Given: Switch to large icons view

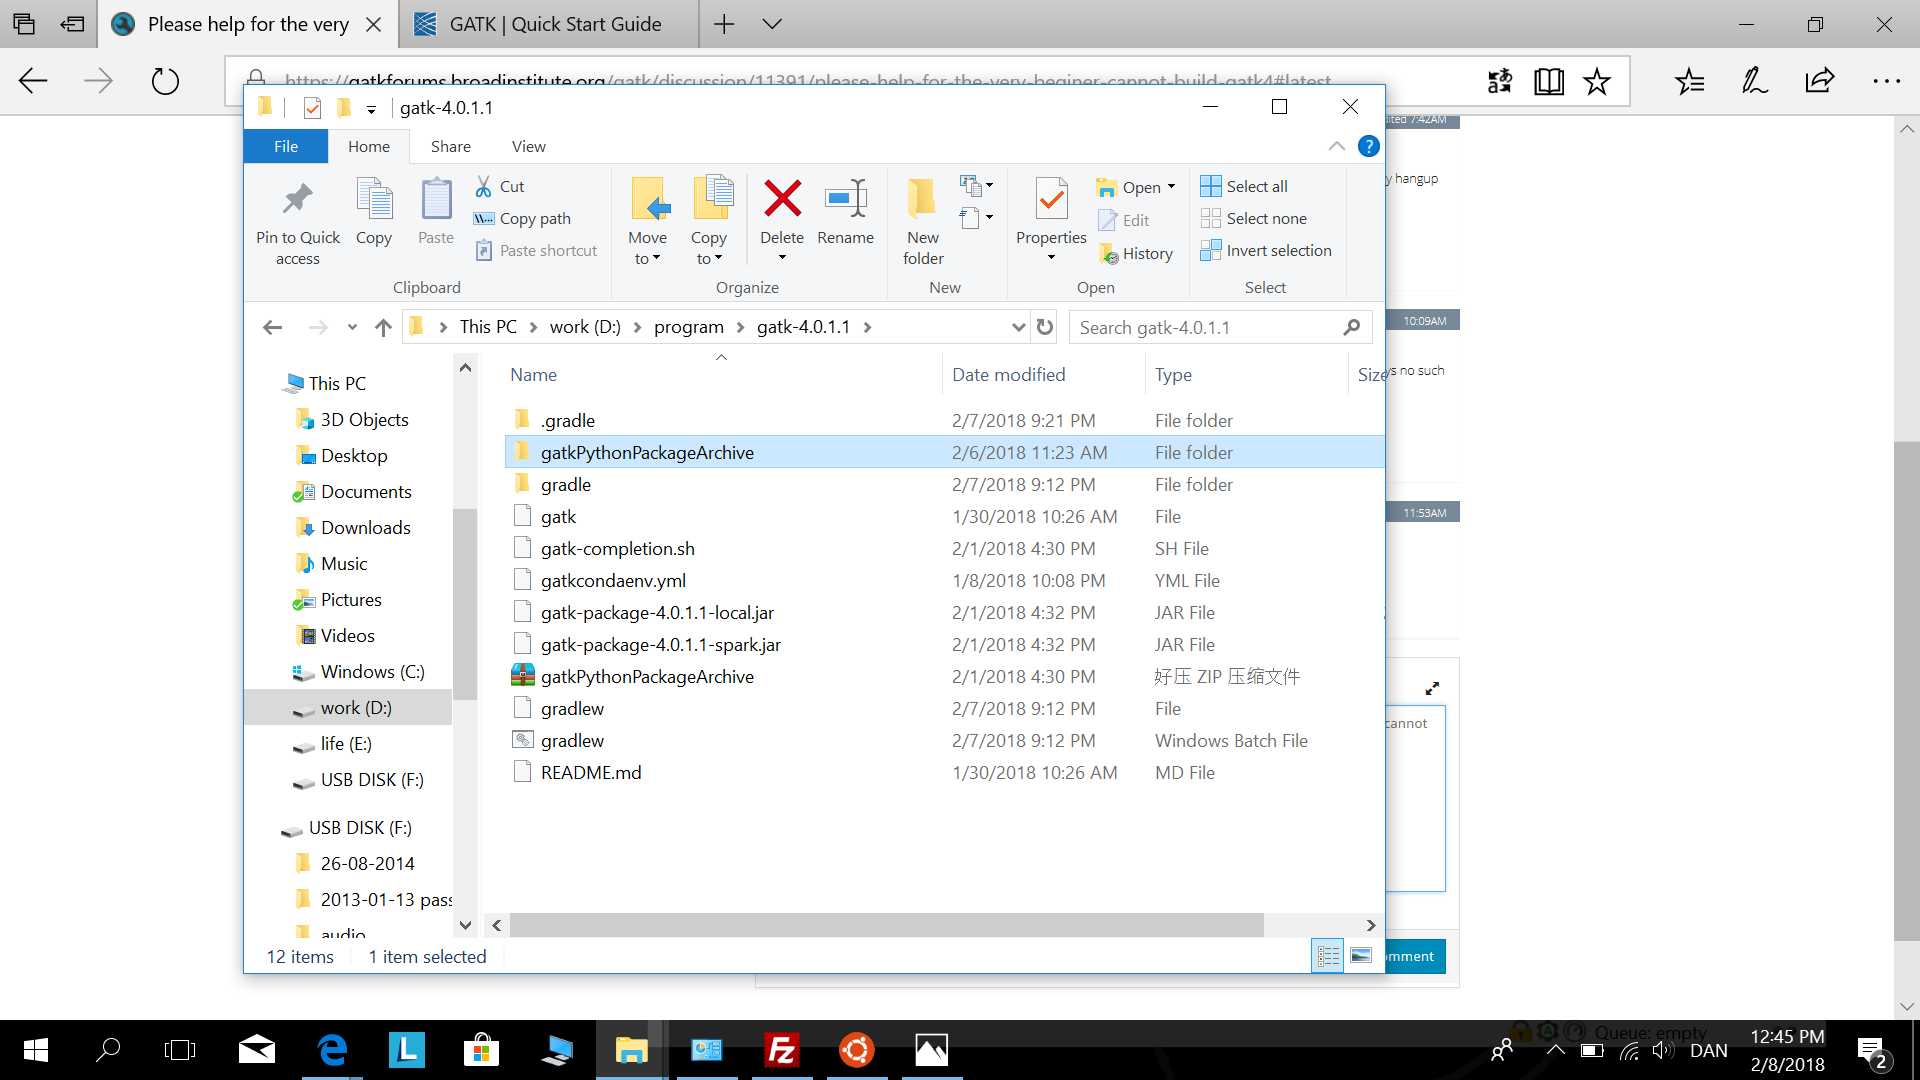Looking at the screenshot, I should 1361,956.
